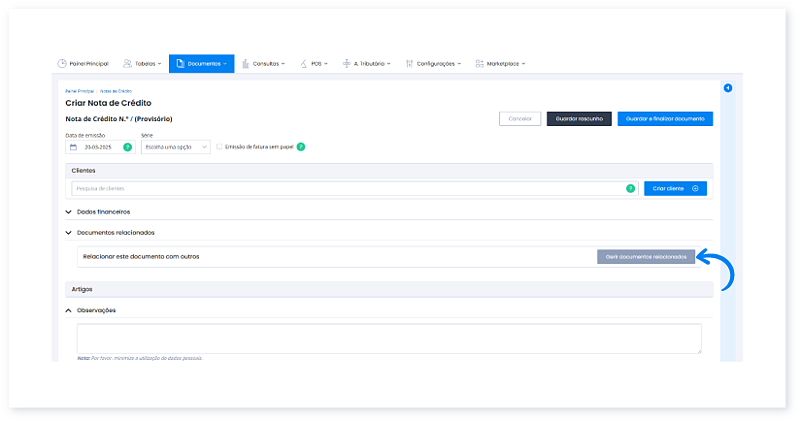This screenshot has width=800, height=422.
Task: Click the green help icon on date field
Action: [x=127, y=147]
